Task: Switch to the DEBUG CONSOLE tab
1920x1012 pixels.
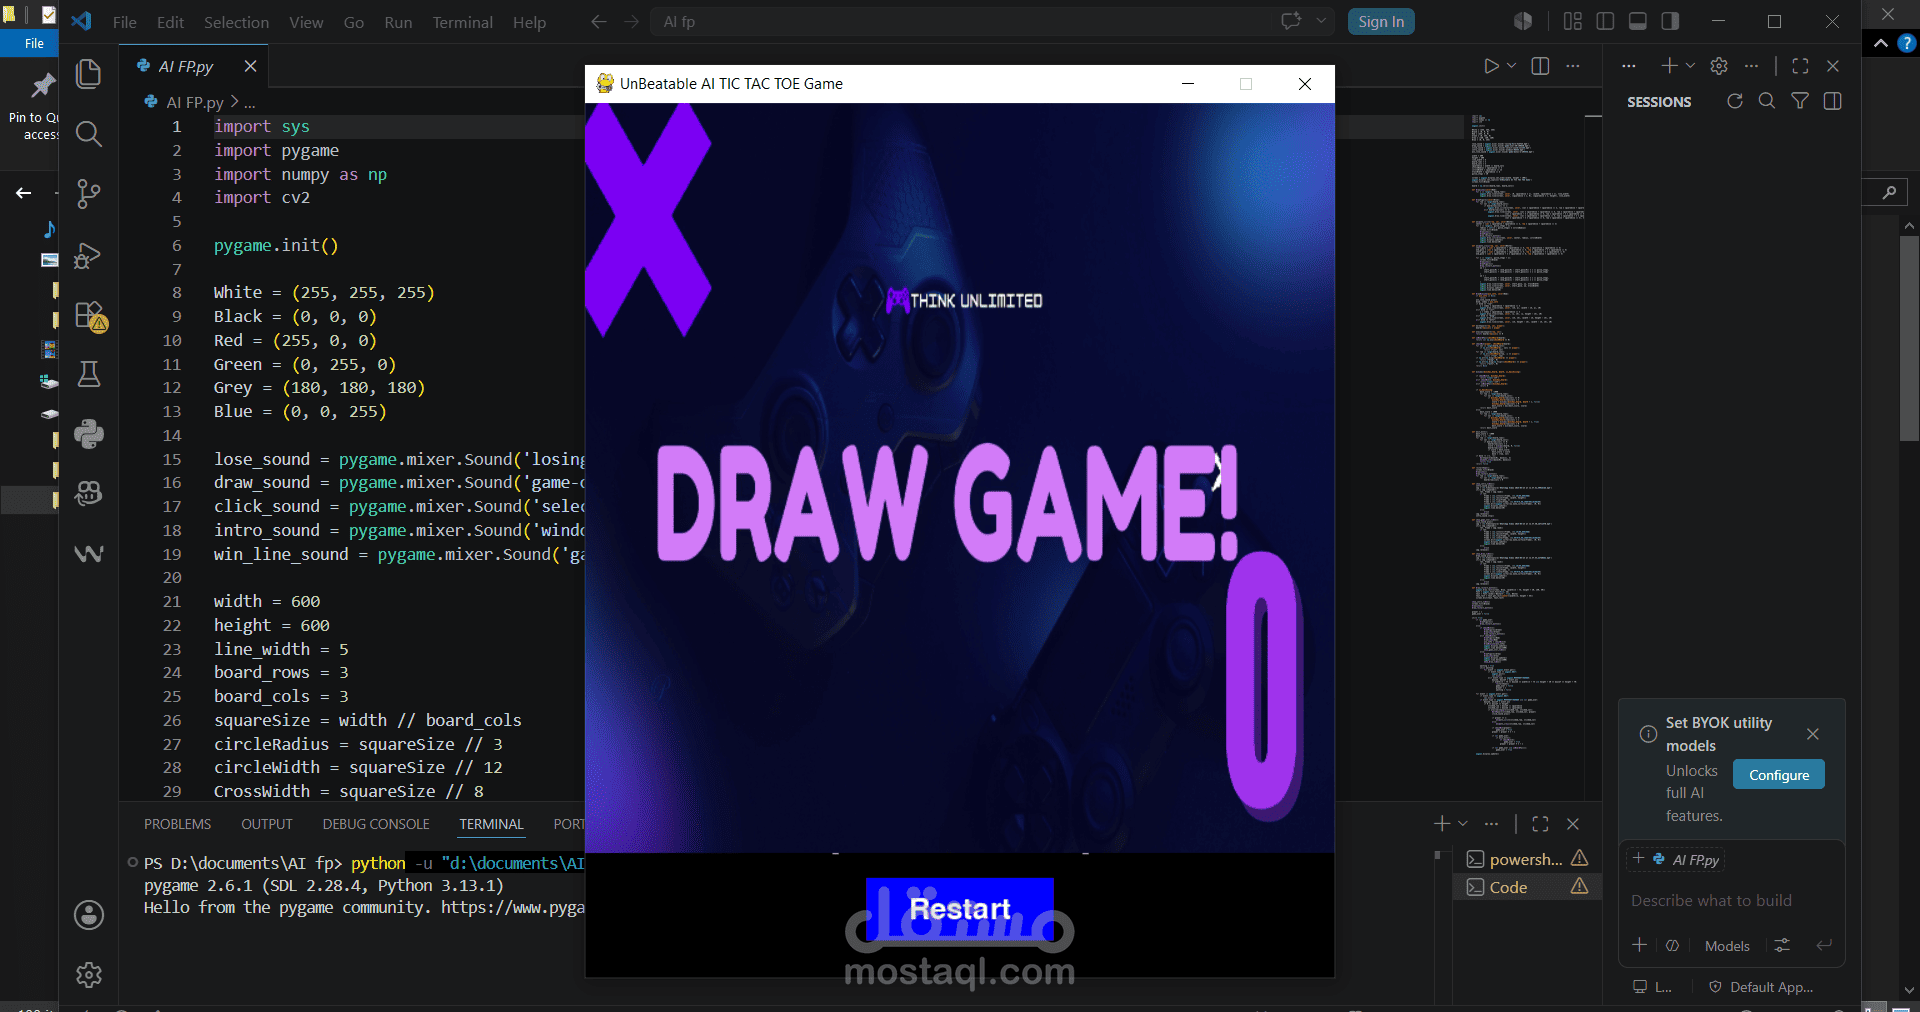Action: (x=376, y=824)
